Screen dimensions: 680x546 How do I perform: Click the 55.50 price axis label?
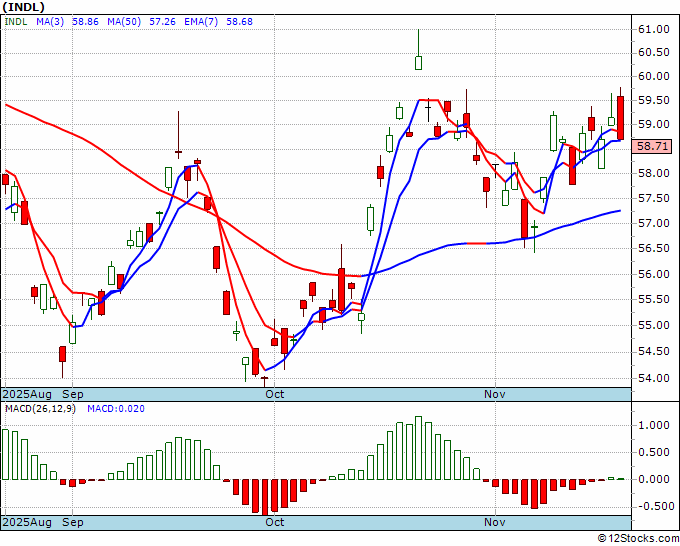click(654, 300)
